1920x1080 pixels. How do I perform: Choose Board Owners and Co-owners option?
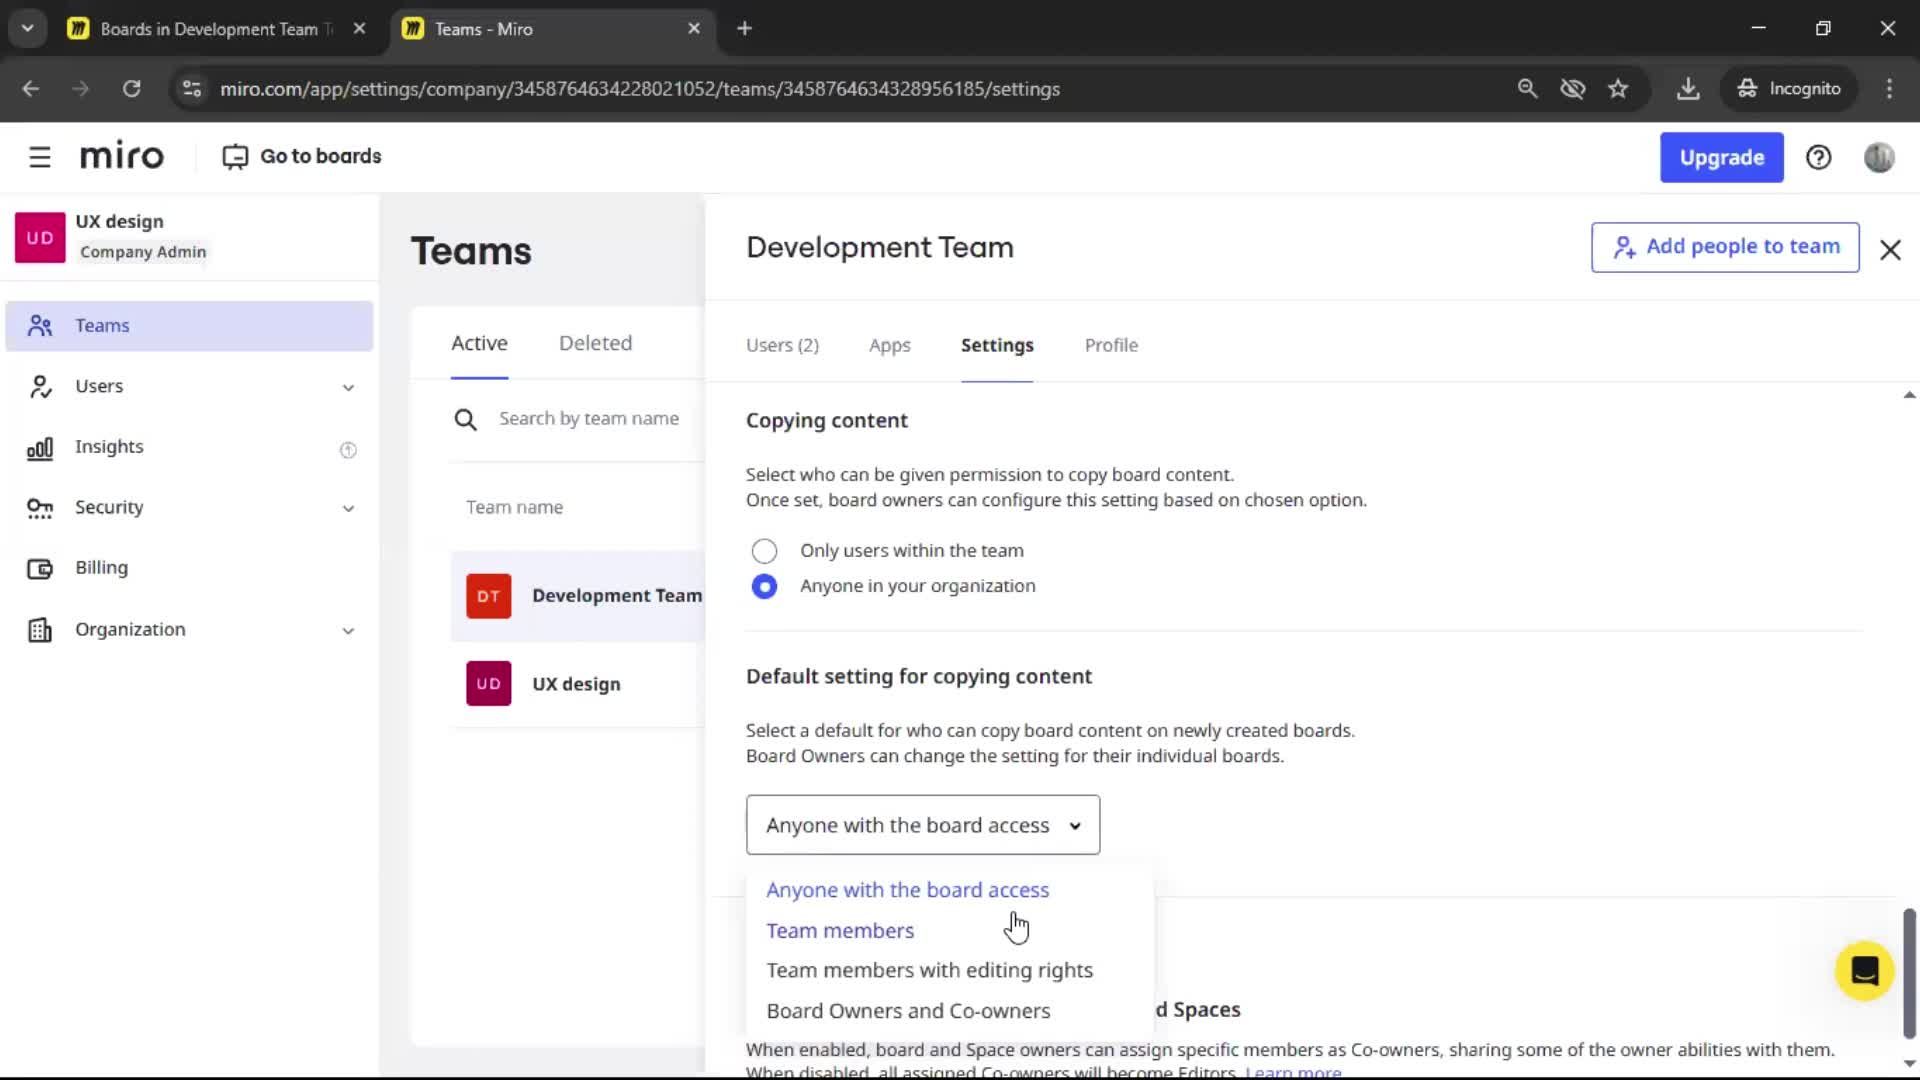click(908, 1011)
